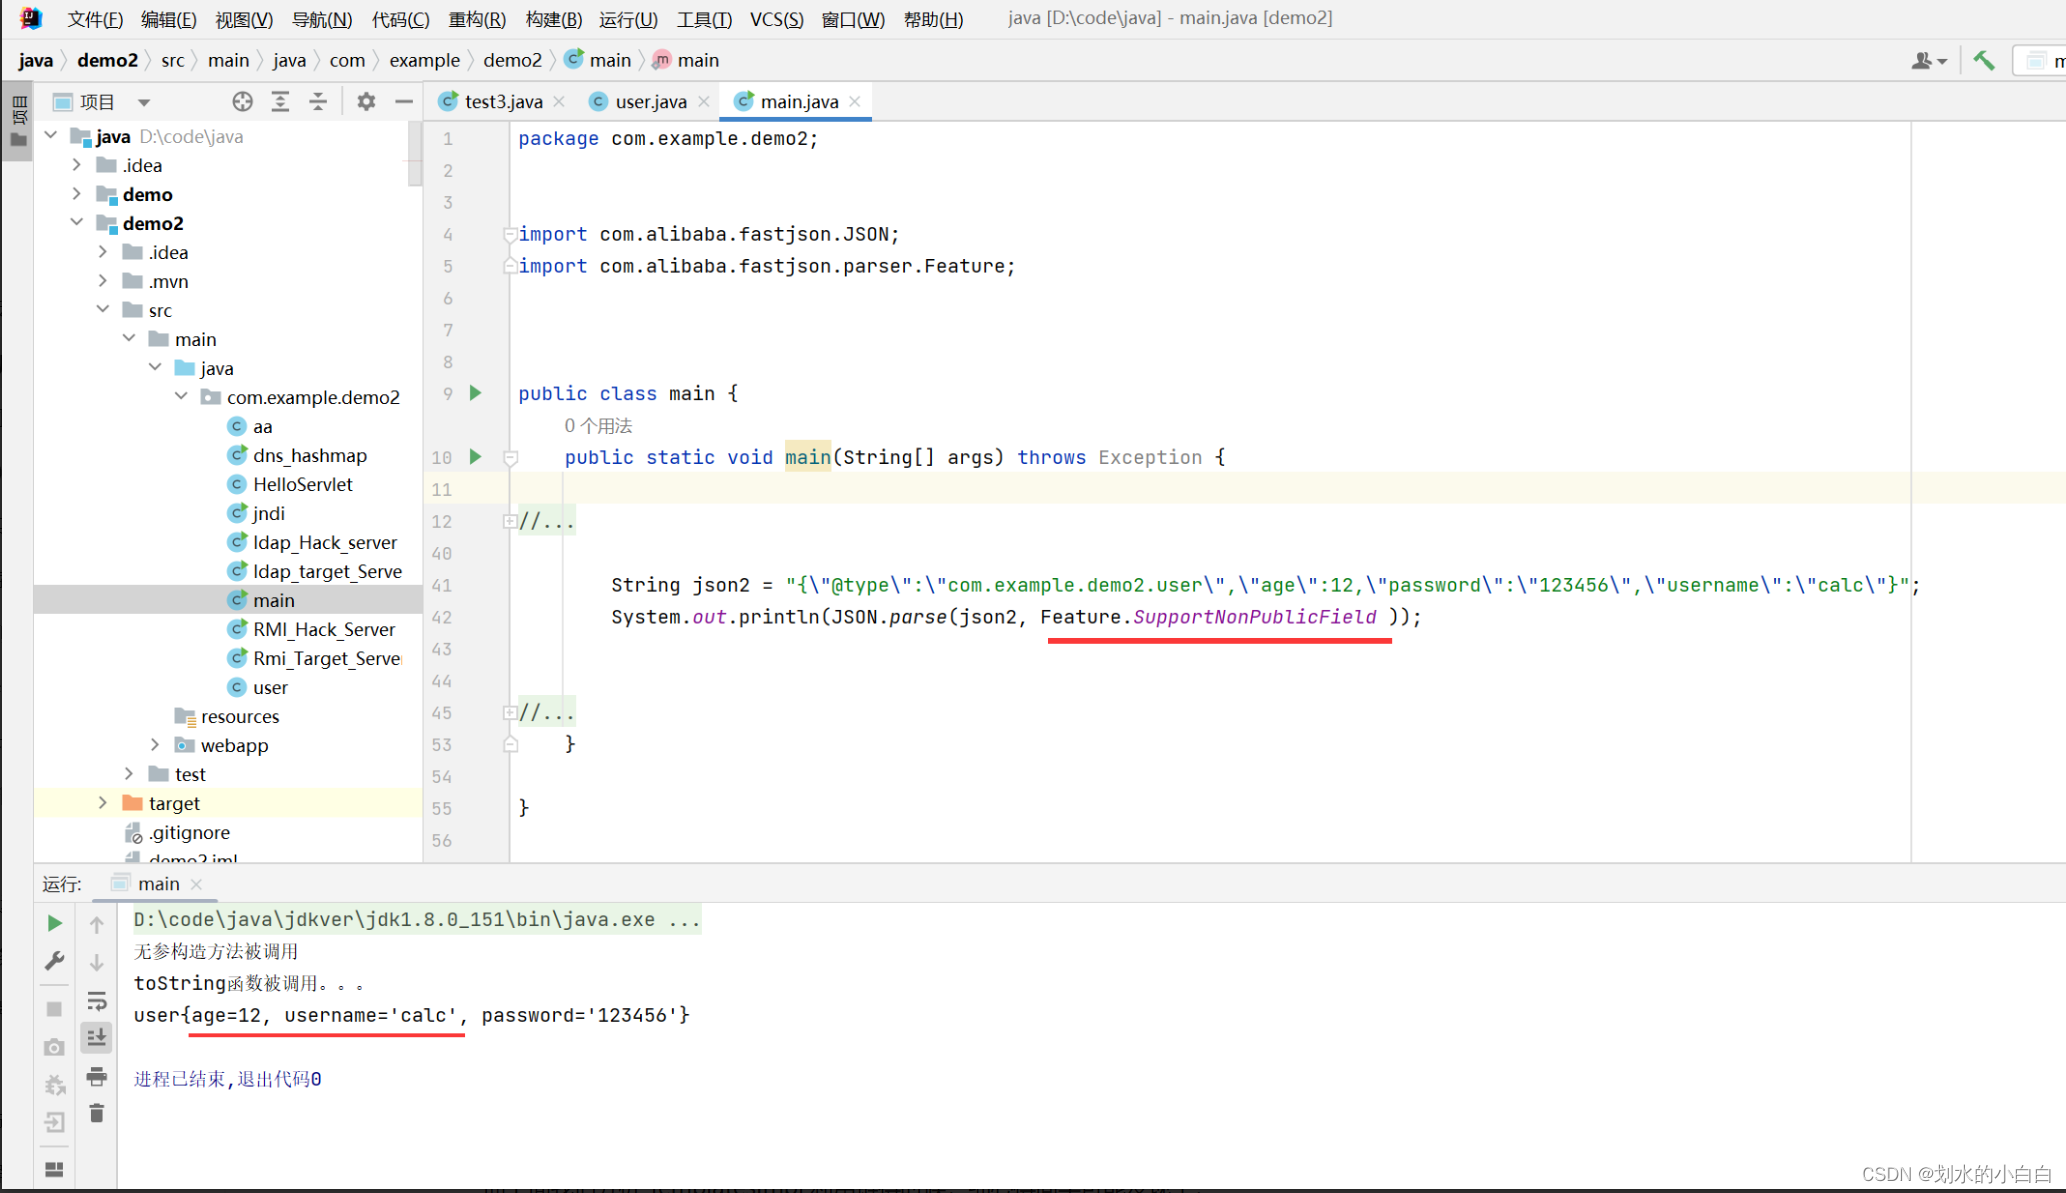Click the locate-in-project crosshair icon
This screenshot has height=1193, width=2066.
click(x=242, y=101)
